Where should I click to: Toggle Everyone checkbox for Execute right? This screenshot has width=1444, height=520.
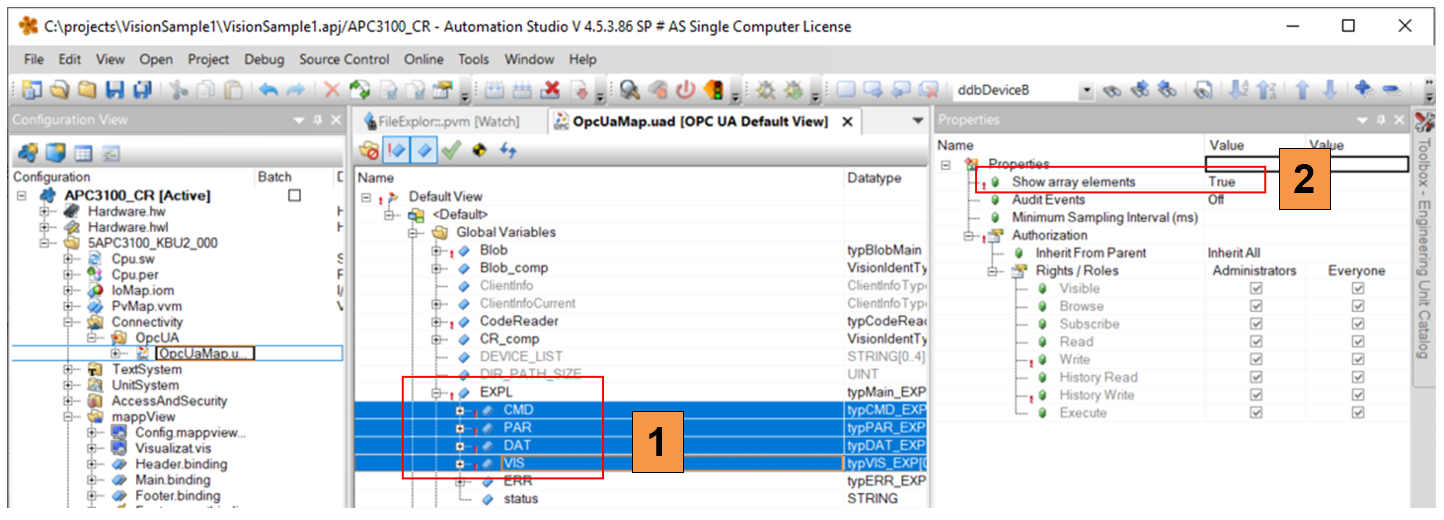(1357, 413)
